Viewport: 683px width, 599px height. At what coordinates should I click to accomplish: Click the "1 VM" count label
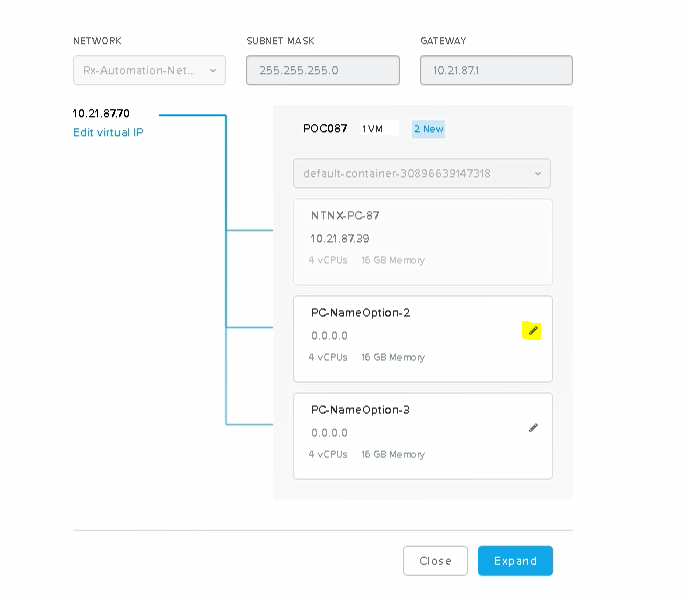click(372, 129)
